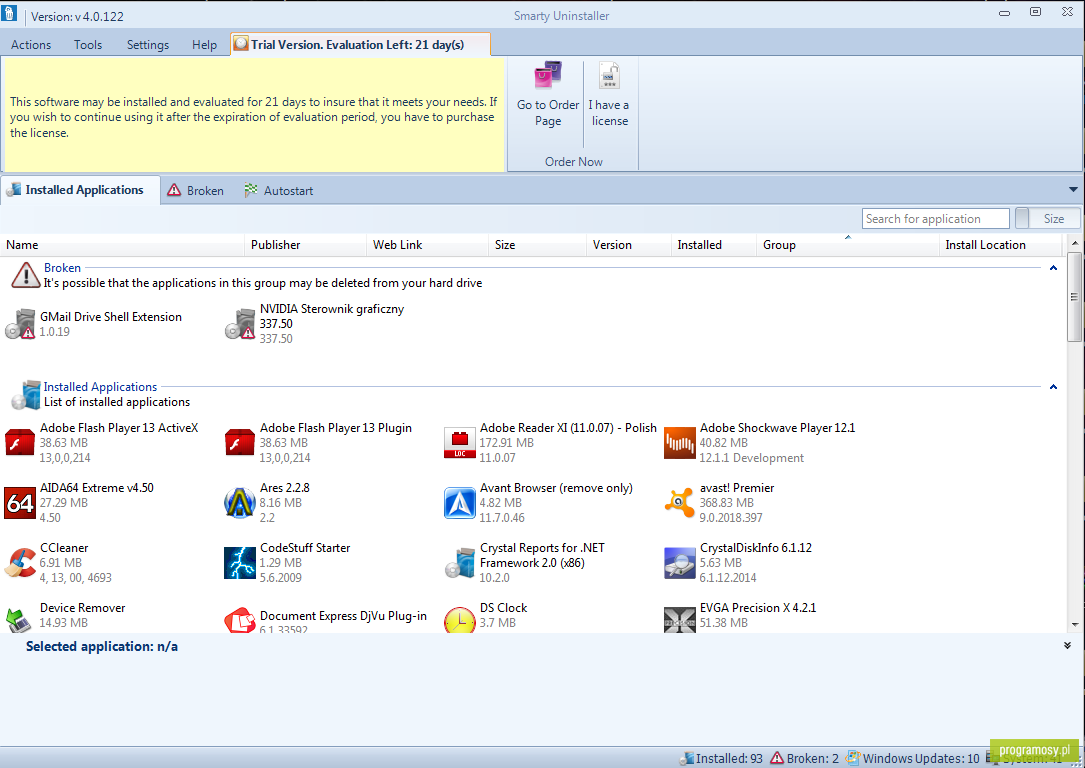Open the Tools menu

point(88,44)
